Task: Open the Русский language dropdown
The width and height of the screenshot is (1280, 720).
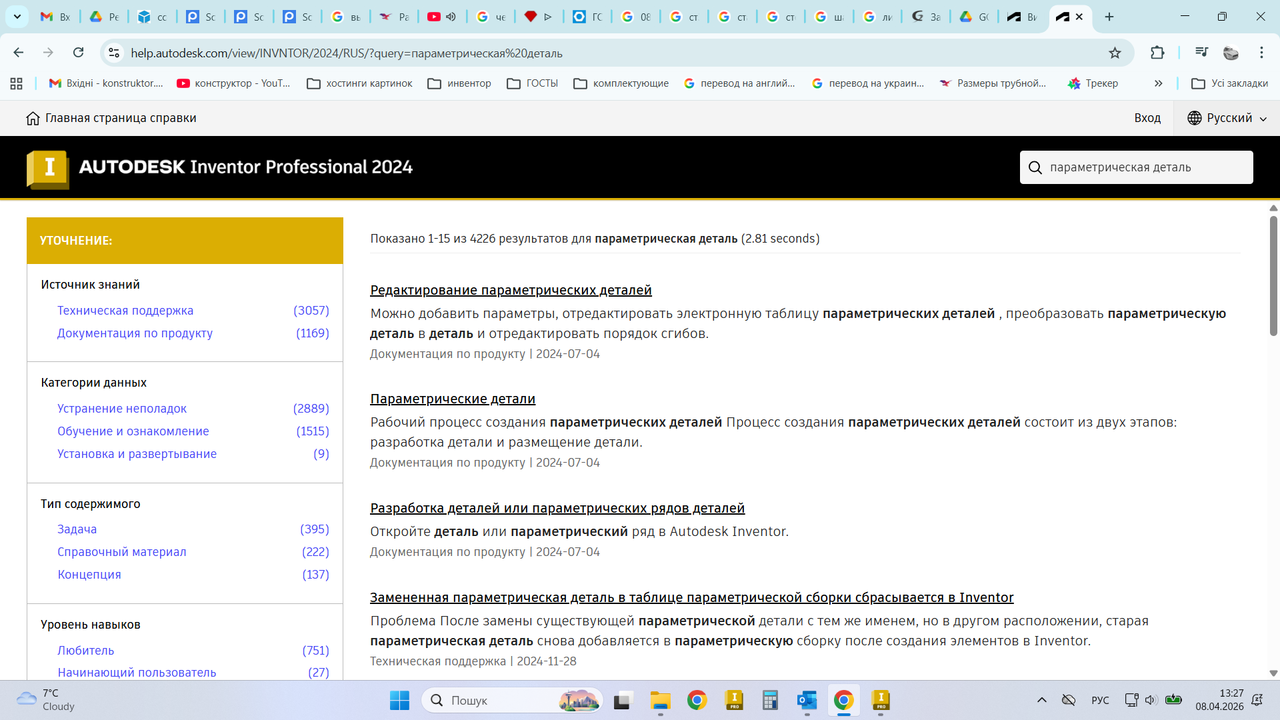Action: click(1227, 118)
